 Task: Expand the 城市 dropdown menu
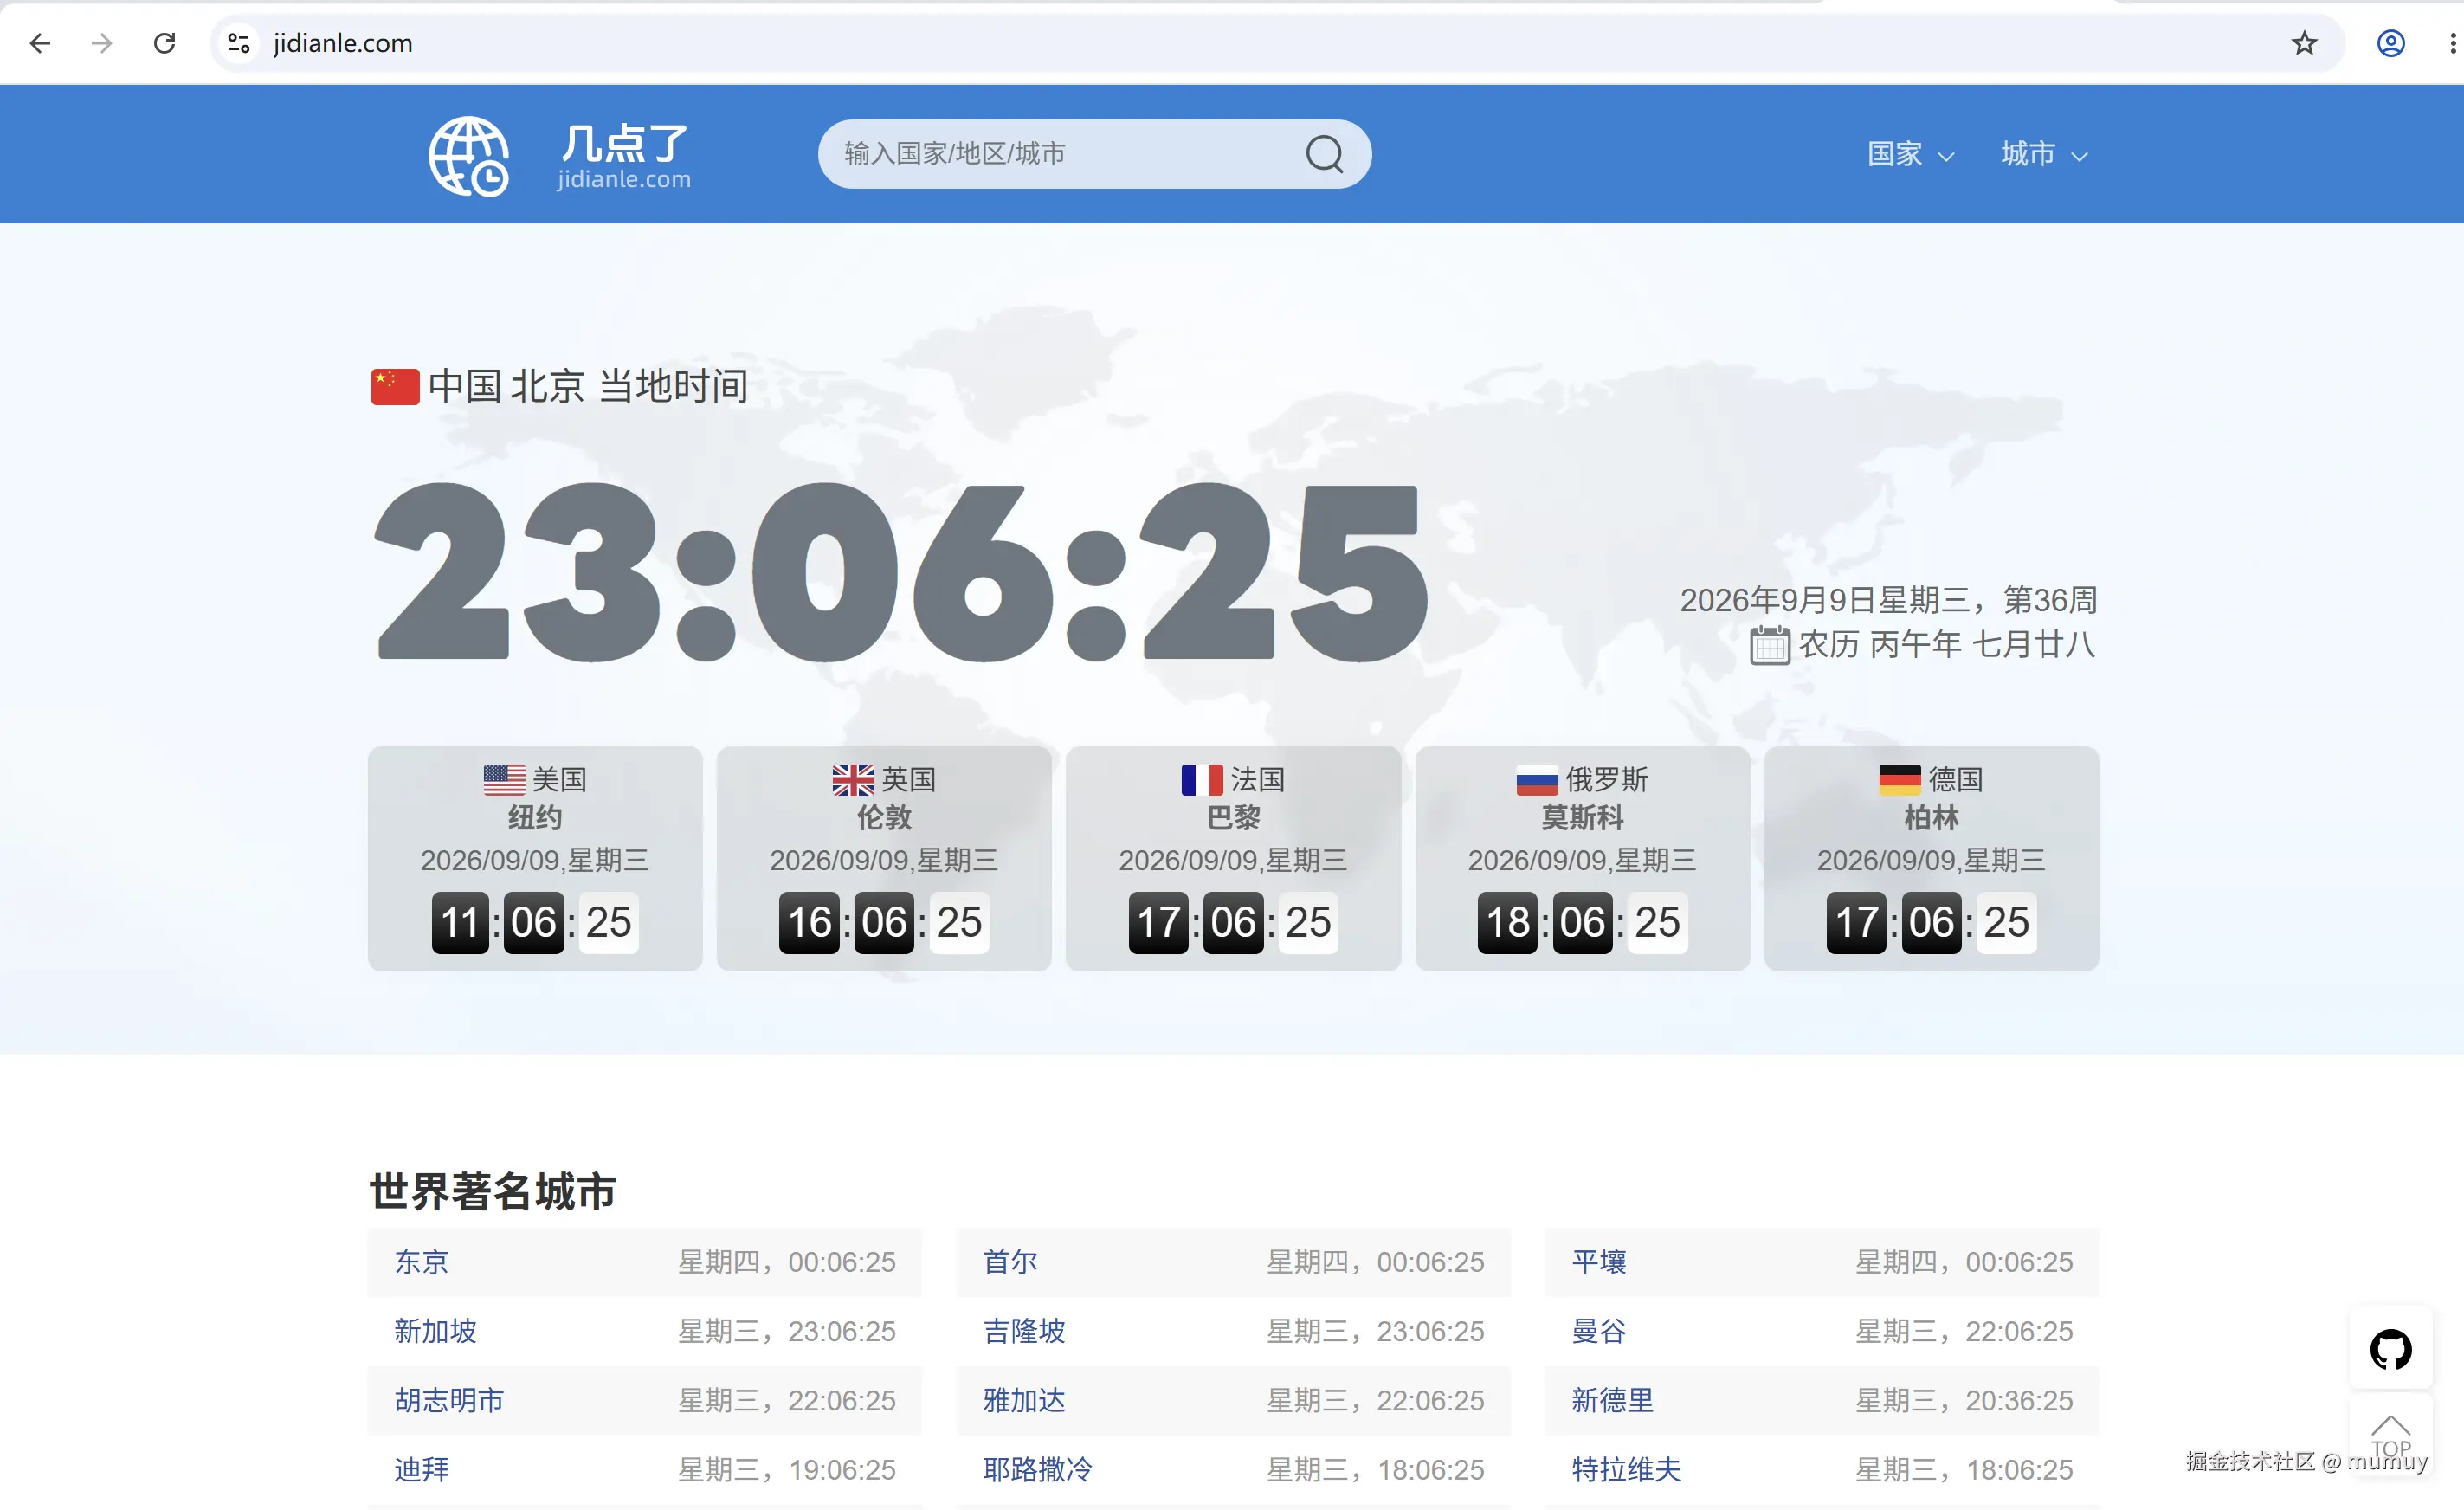point(2044,154)
